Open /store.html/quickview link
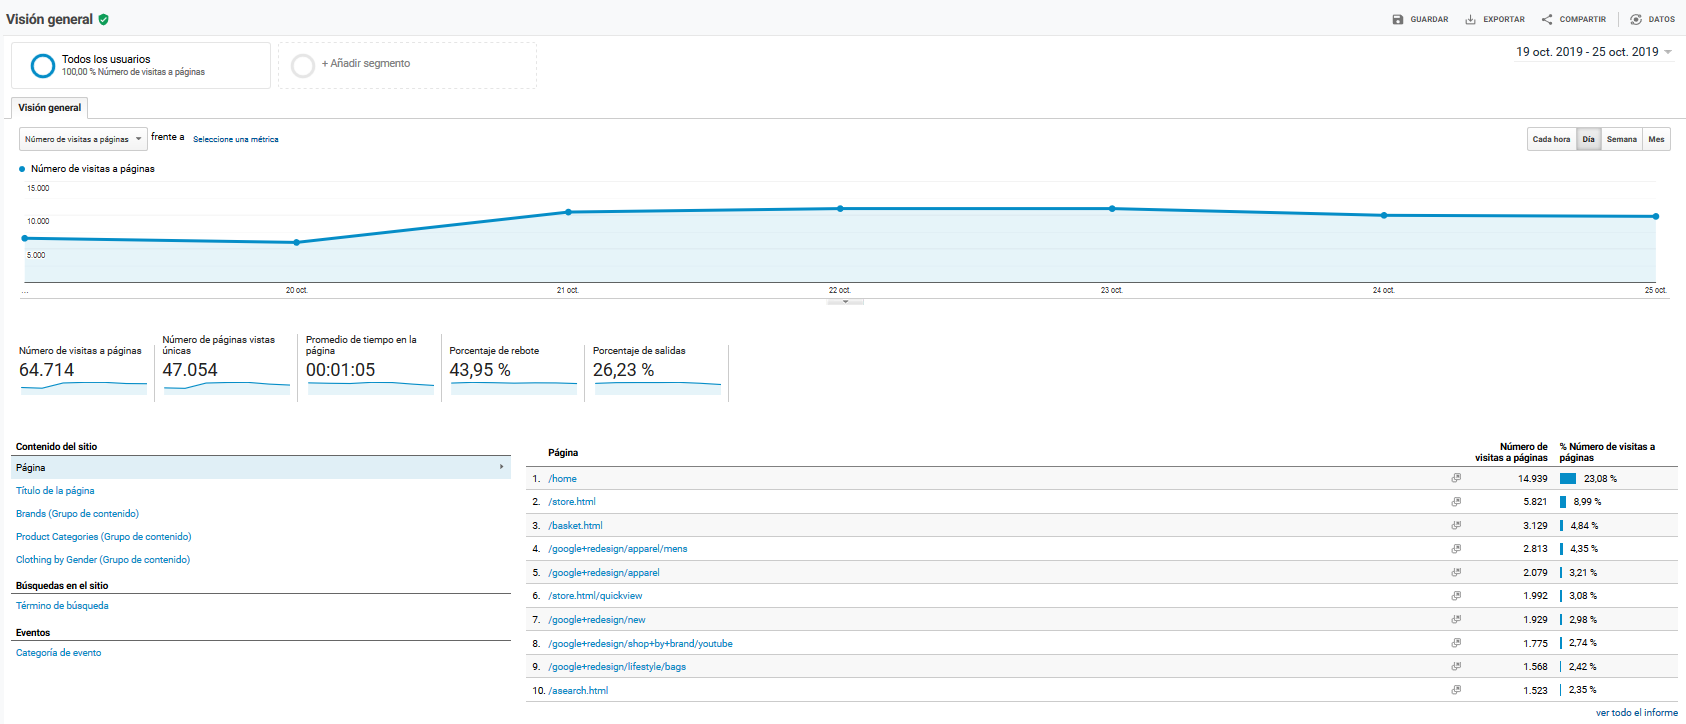The height and width of the screenshot is (724, 1686). [x=595, y=596]
